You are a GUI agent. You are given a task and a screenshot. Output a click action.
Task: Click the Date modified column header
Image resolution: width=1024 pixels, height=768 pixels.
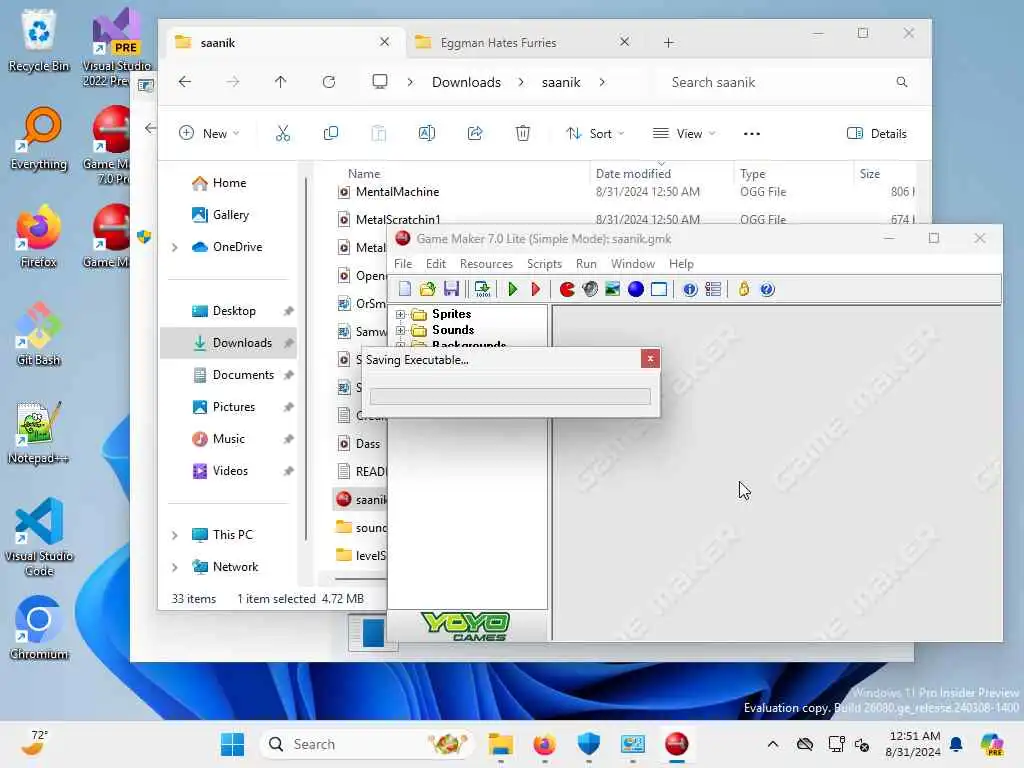click(x=633, y=174)
